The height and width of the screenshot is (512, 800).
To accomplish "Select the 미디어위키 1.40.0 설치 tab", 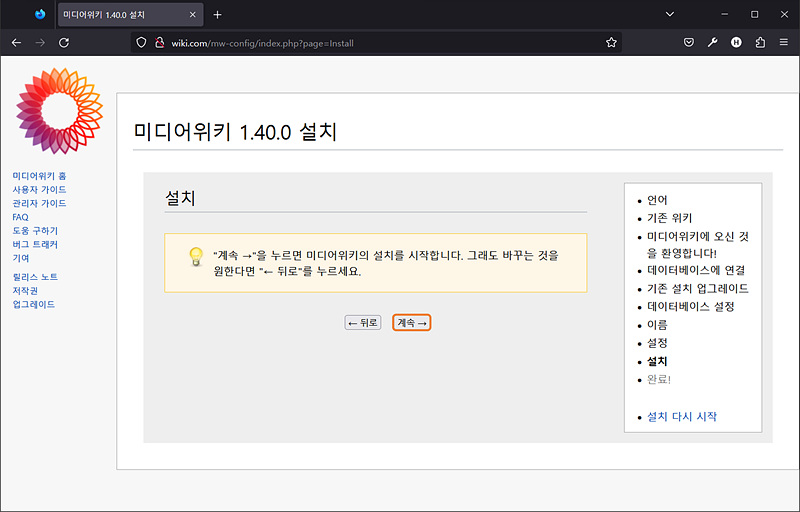I will tap(131, 15).
